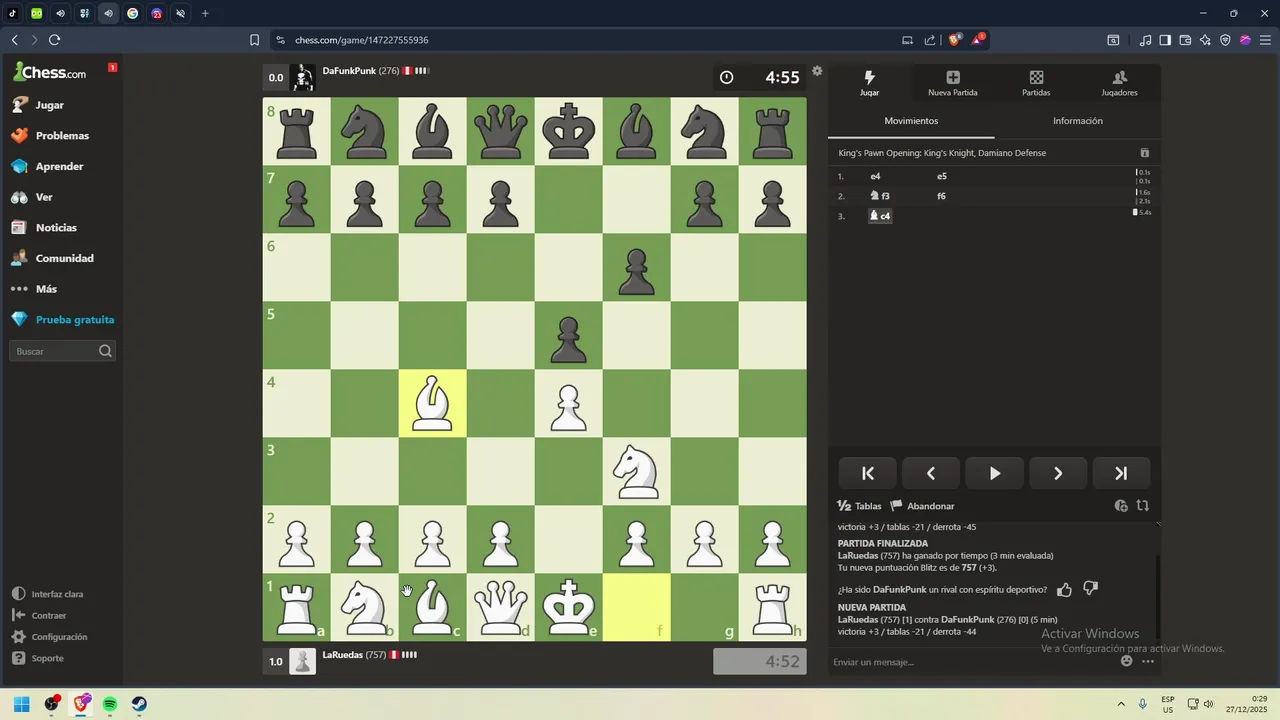Select the white bishop on c4
Viewport: 1280px width, 720px height.
point(432,403)
